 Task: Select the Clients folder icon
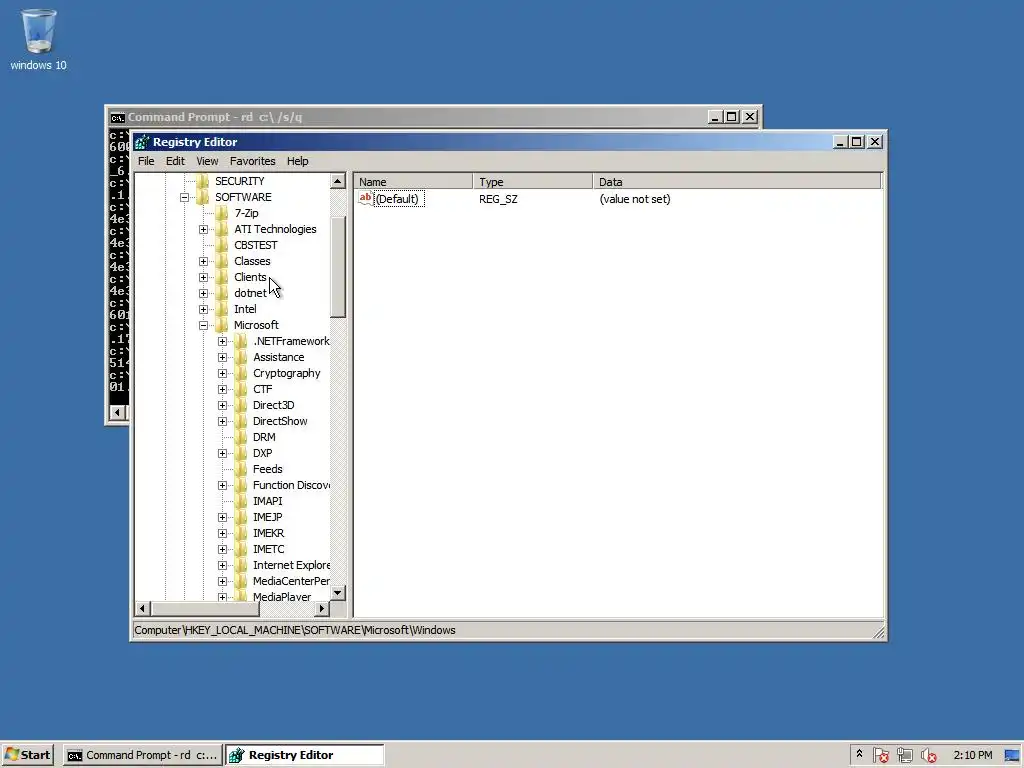tap(222, 277)
